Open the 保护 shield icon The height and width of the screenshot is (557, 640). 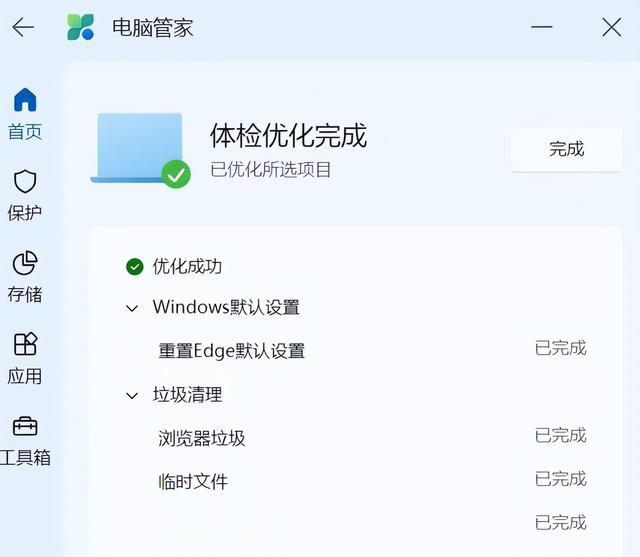tap(25, 181)
